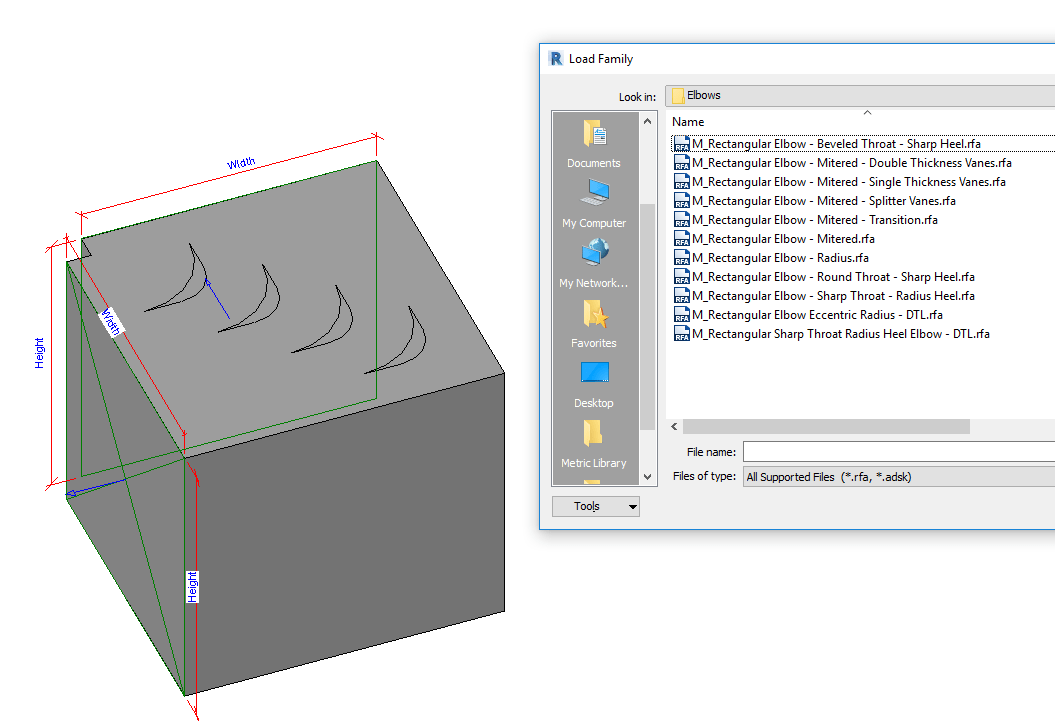Screen dimensions: 1055x721
Task: Click top Width dimension label on model
Action: coord(241,163)
